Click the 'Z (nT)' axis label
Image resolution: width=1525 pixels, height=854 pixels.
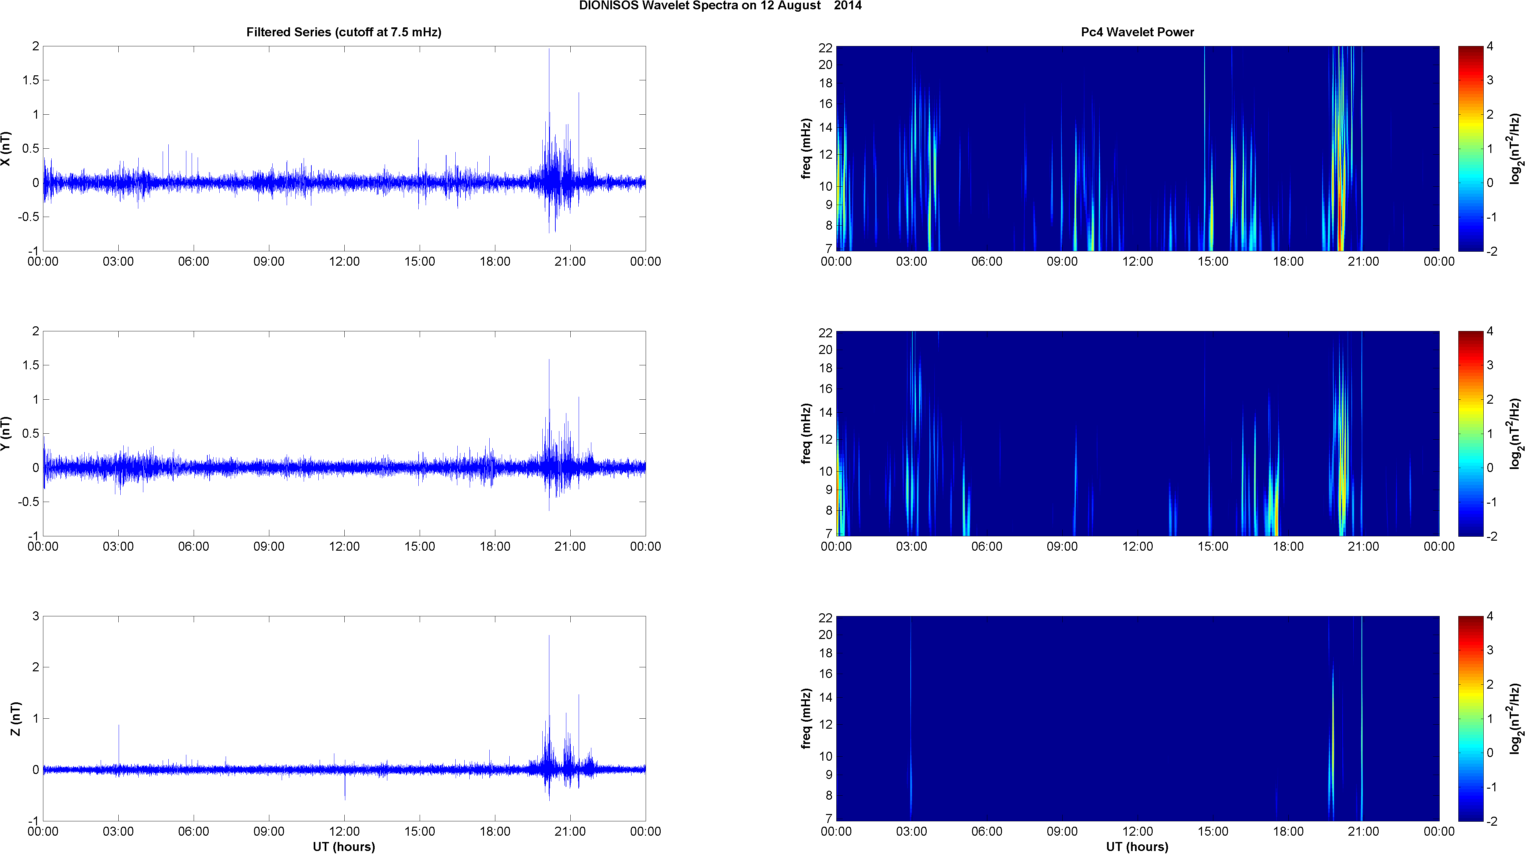click(15, 718)
